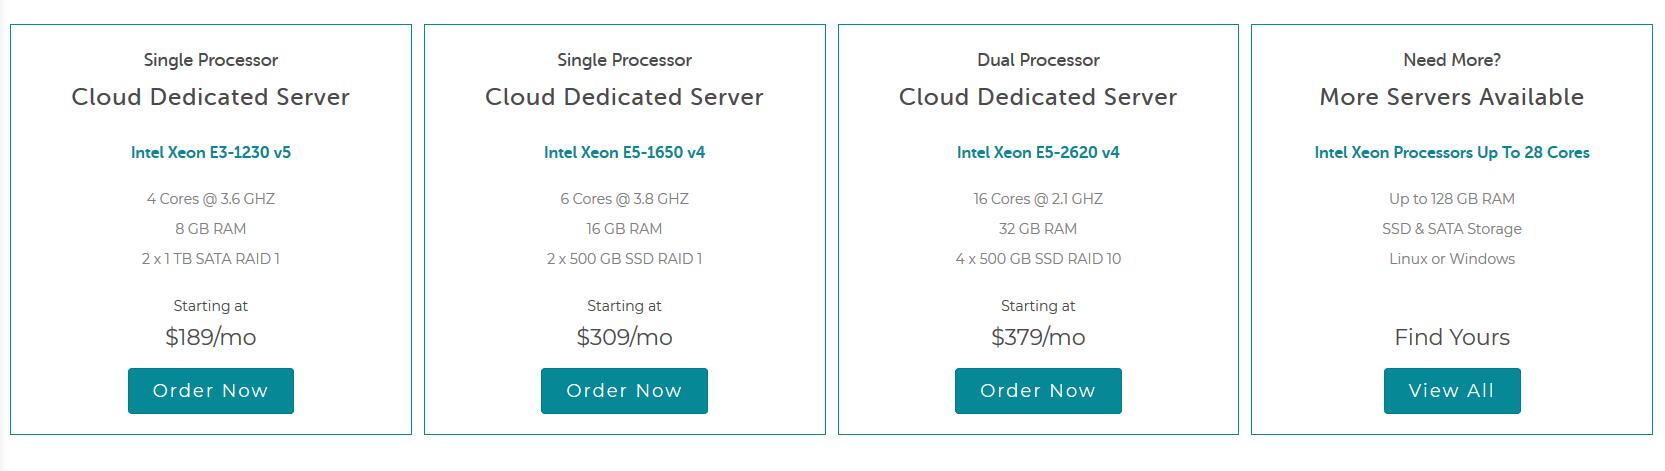Click the Need More? label
Image resolution: width=1665 pixels, height=471 pixels.
(1452, 60)
